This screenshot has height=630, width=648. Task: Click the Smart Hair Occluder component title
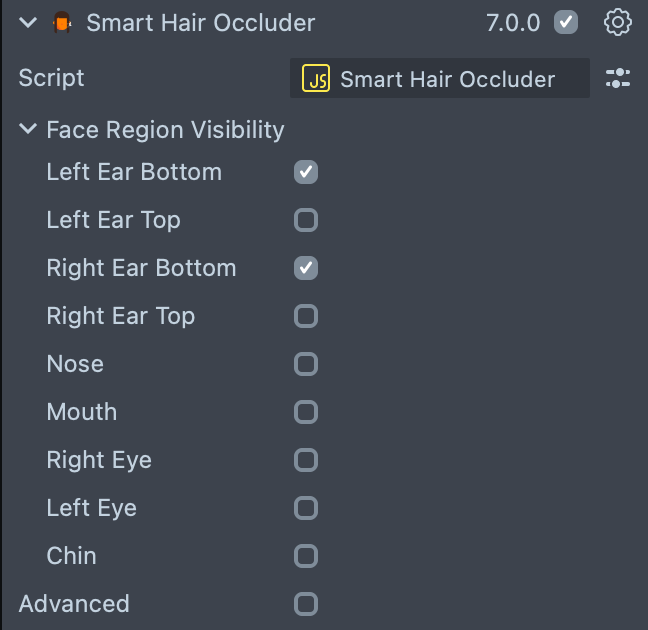click(x=200, y=23)
